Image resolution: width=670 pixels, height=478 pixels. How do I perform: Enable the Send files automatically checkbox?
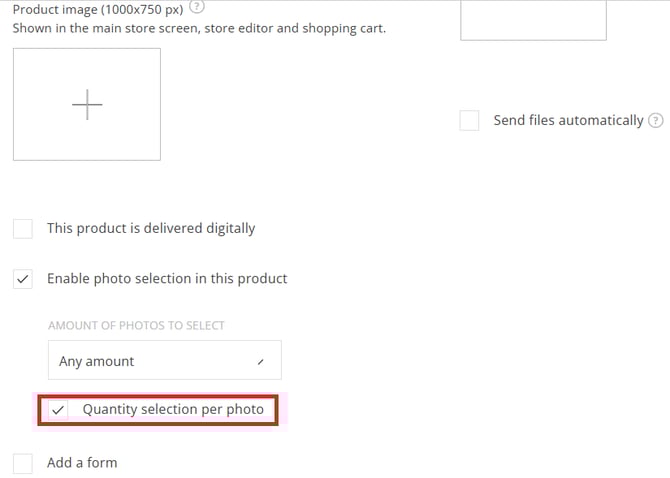coord(469,121)
